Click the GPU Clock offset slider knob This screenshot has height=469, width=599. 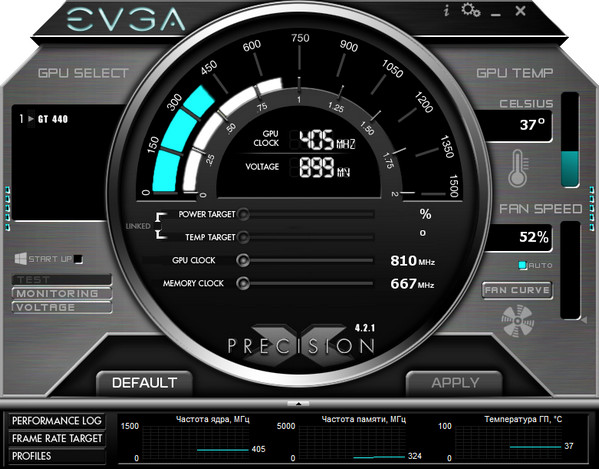(x=243, y=260)
